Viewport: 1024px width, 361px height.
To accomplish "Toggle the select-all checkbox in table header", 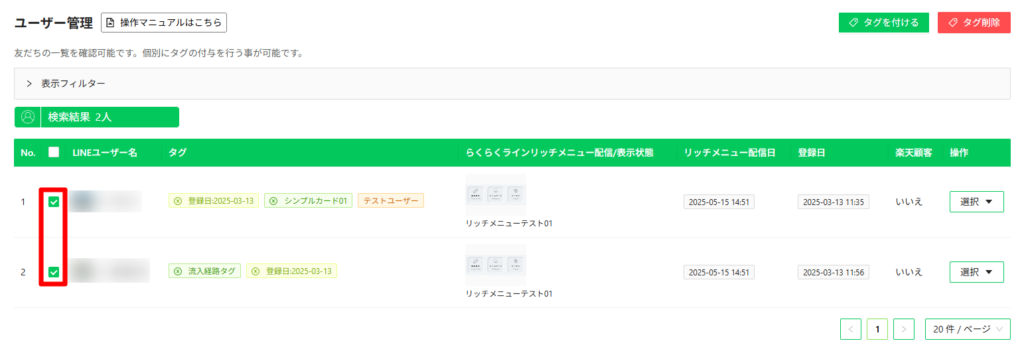I will pyautogui.click(x=54, y=152).
